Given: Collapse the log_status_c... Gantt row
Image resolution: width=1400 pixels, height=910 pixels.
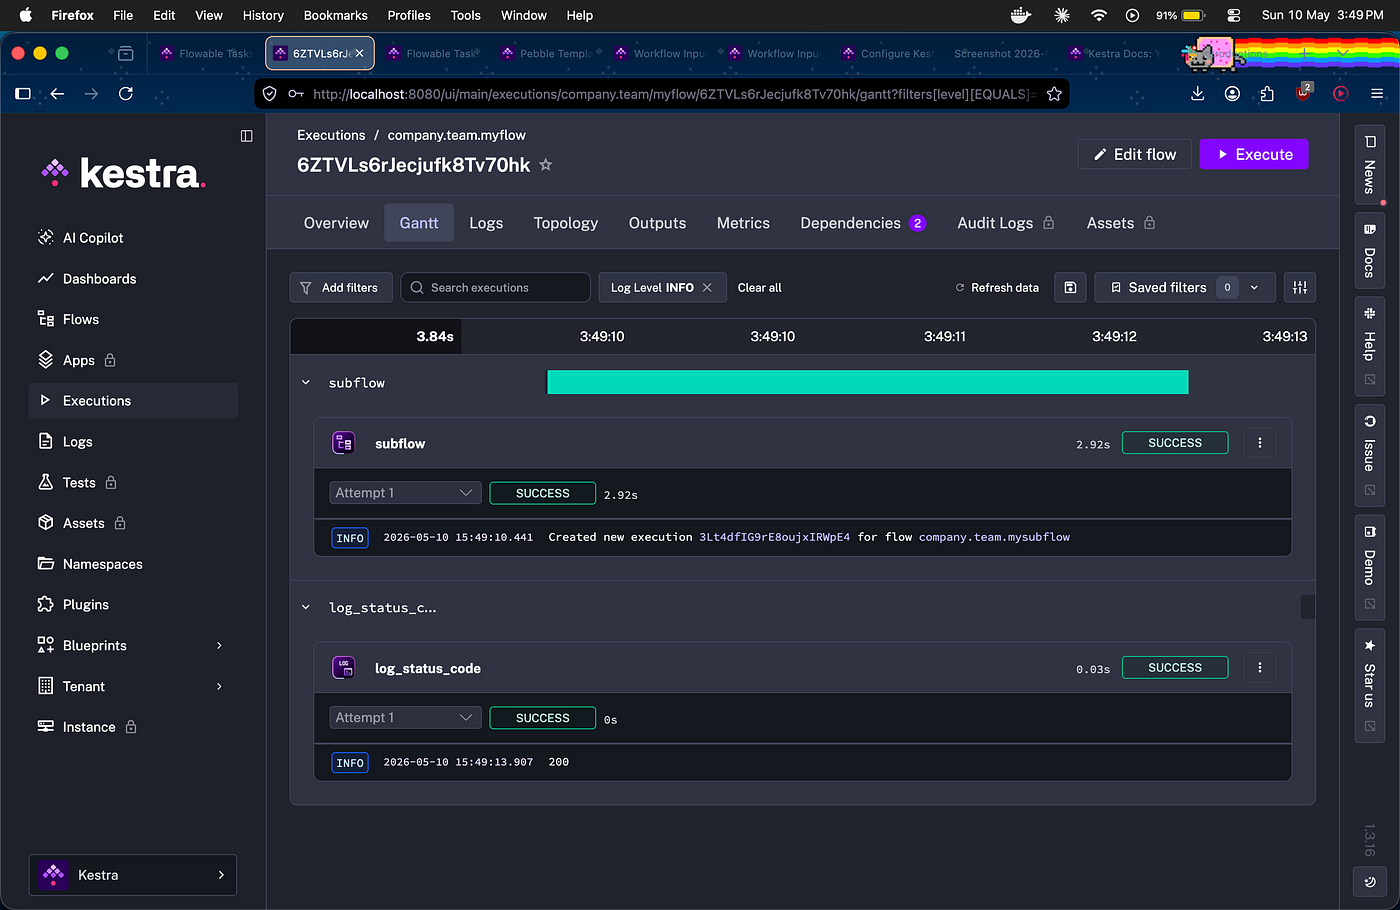Looking at the screenshot, I should pyautogui.click(x=306, y=608).
